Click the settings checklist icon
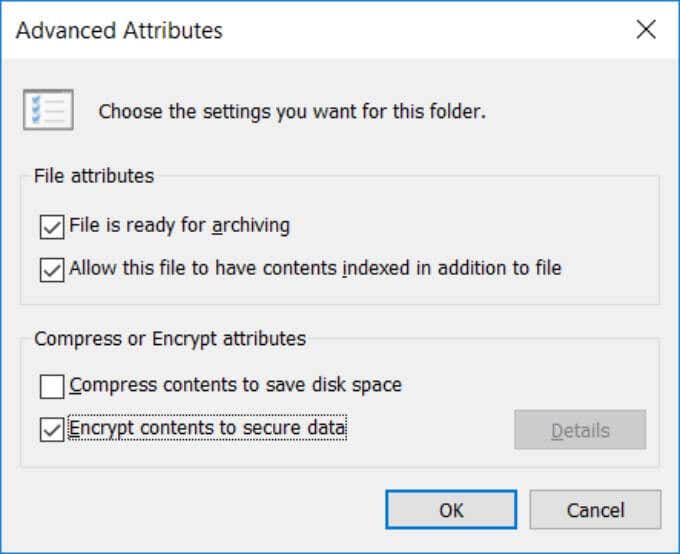Screen dimensions: 680x554 pos(48,110)
